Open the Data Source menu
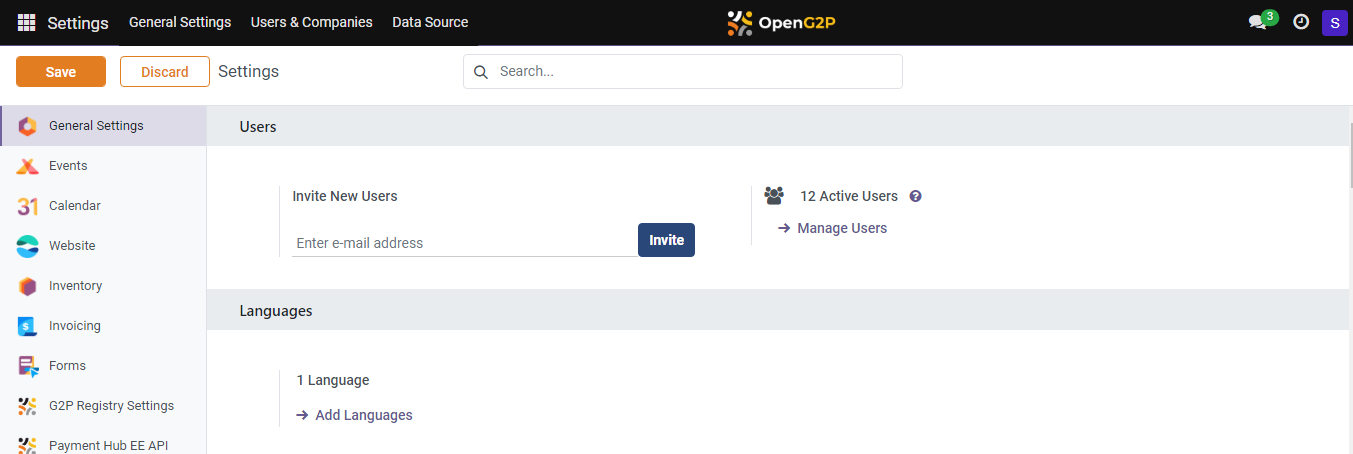Image resolution: width=1353 pixels, height=454 pixels. point(430,22)
